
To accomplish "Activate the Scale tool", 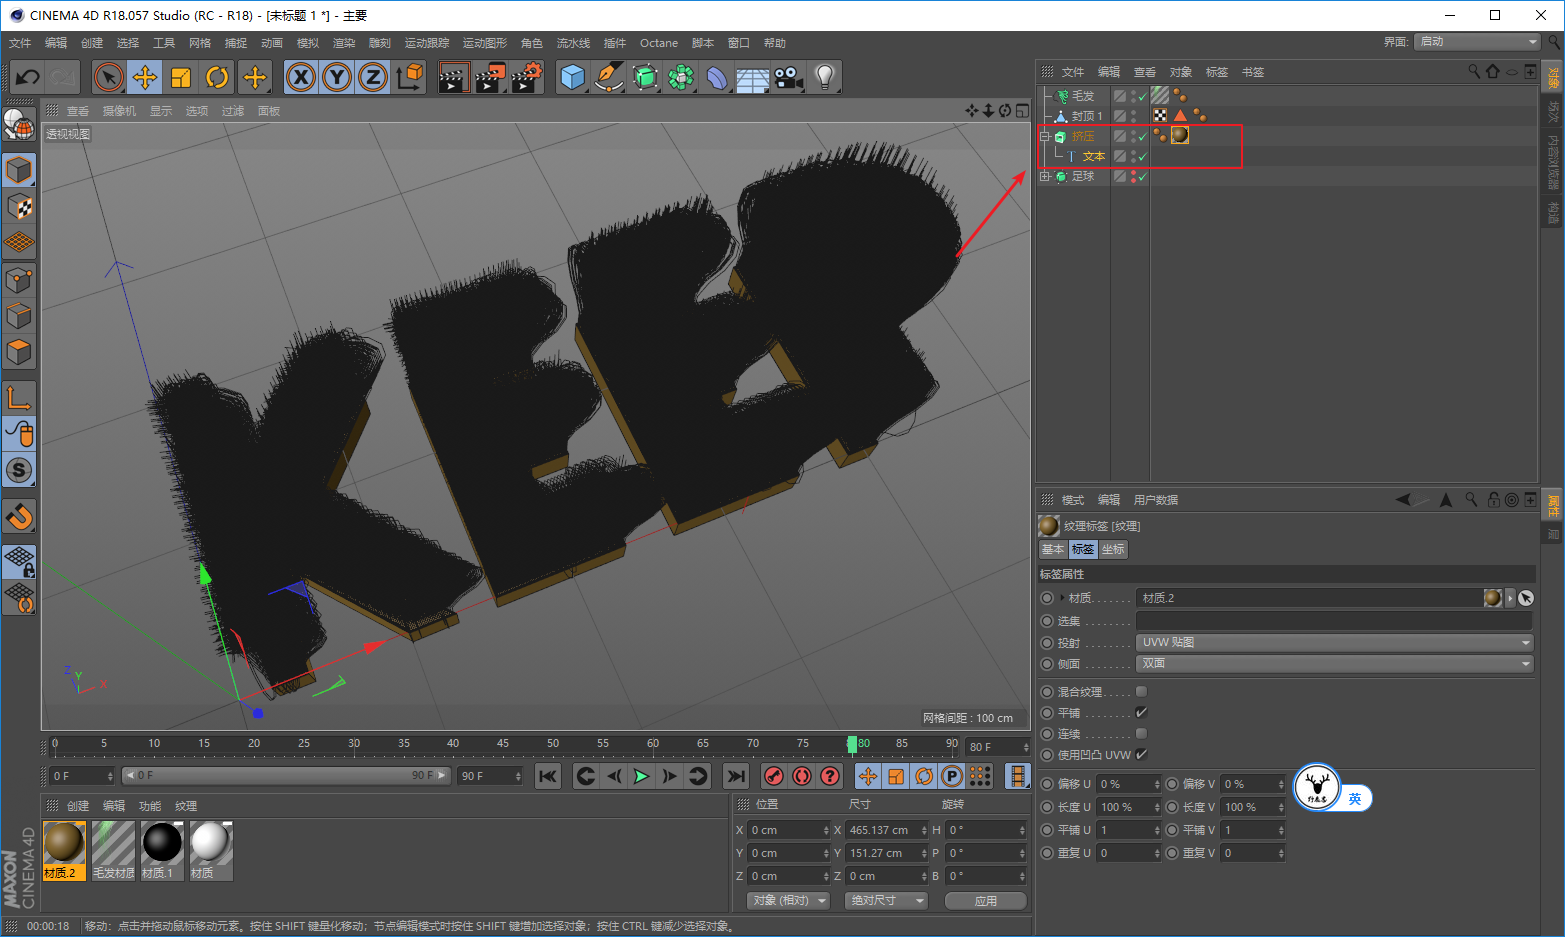I will pyautogui.click(x=181, y=77).
